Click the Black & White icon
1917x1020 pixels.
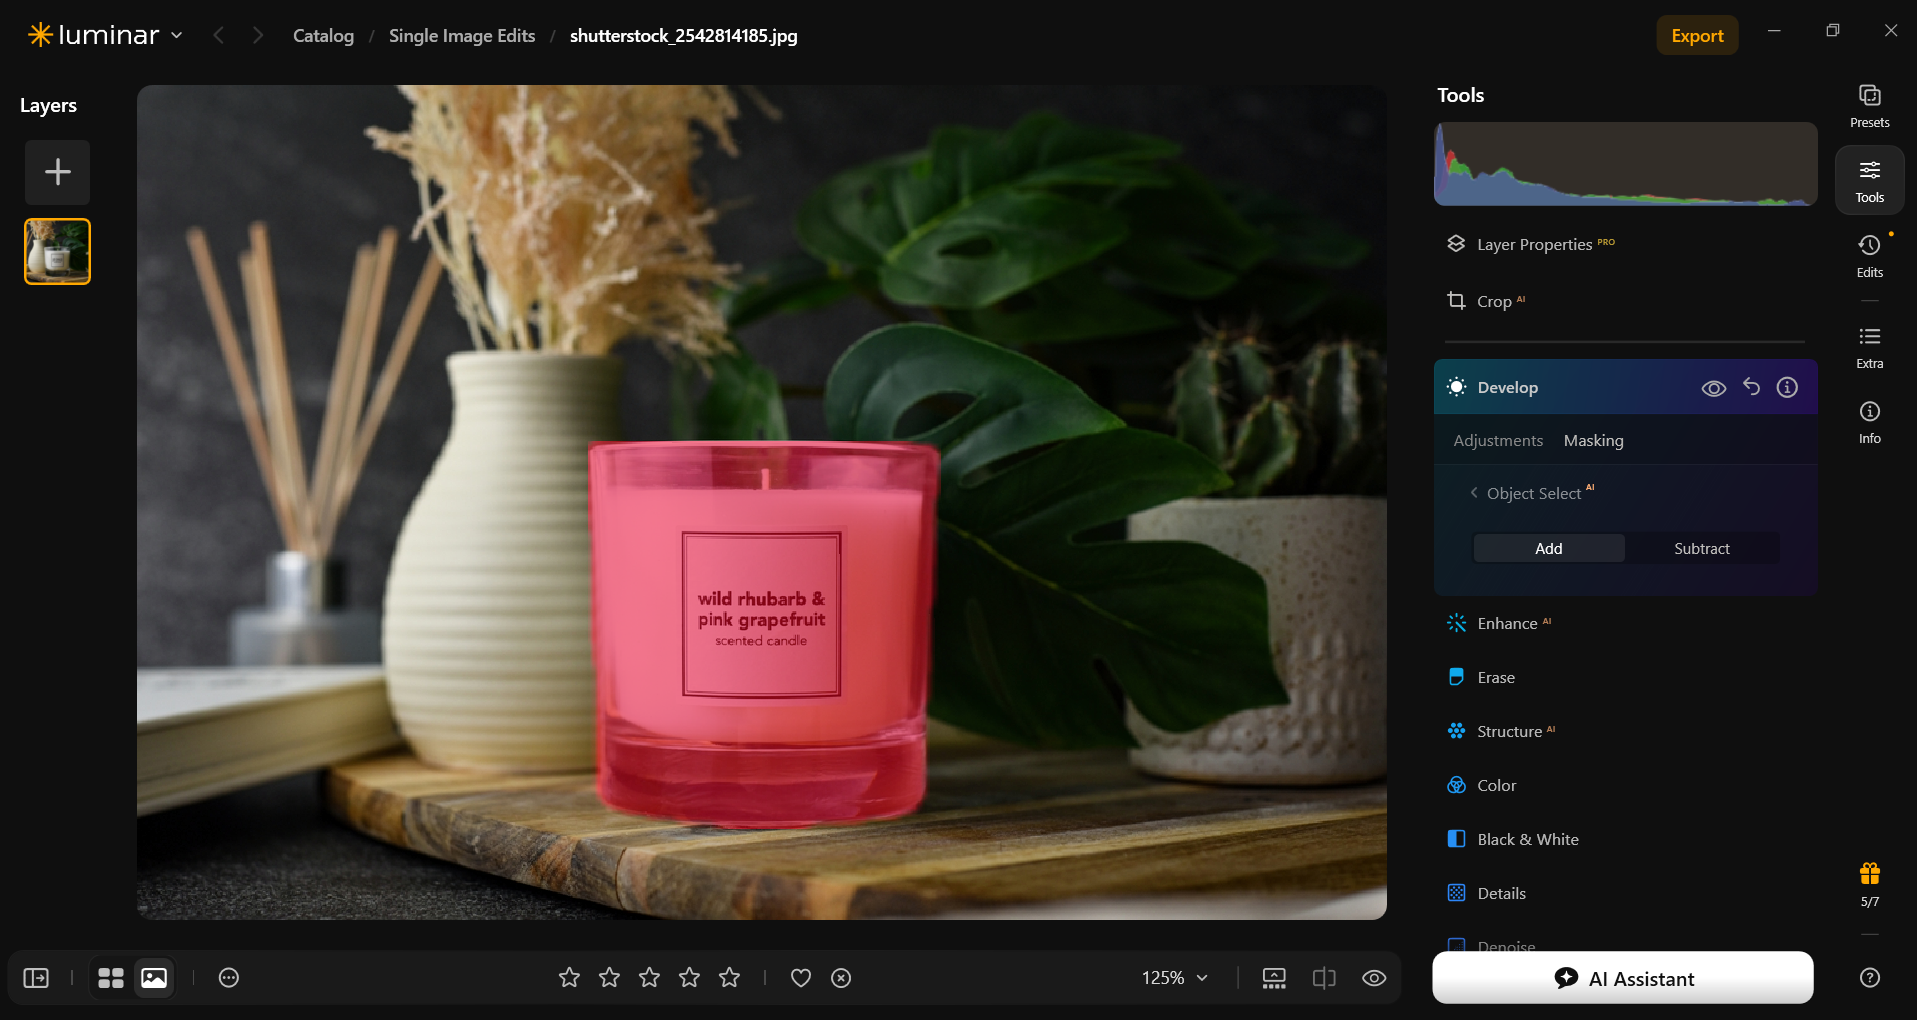[1456, 839]
